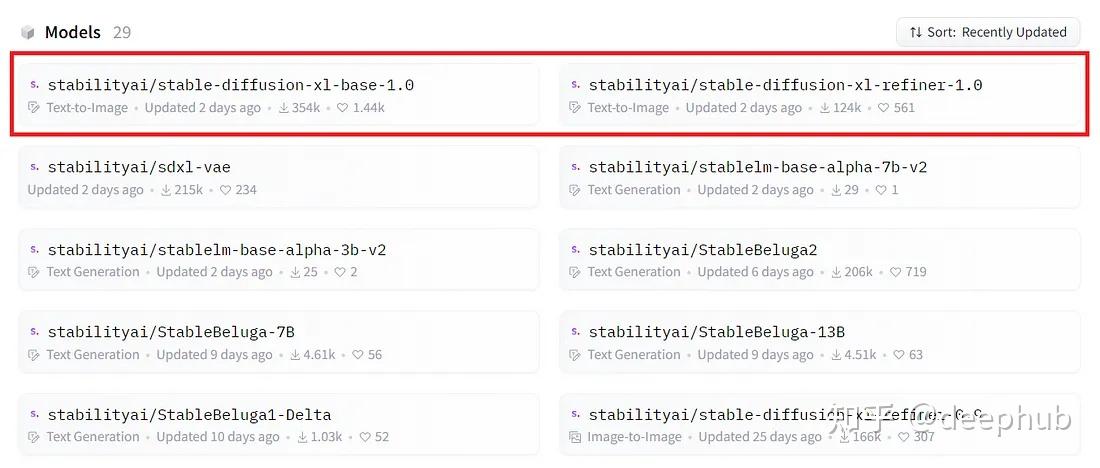Open the Sort: Recently Updated dropdown
Image resolution: width=1100 pixels, height=468 pixels.
coord(987,32)
